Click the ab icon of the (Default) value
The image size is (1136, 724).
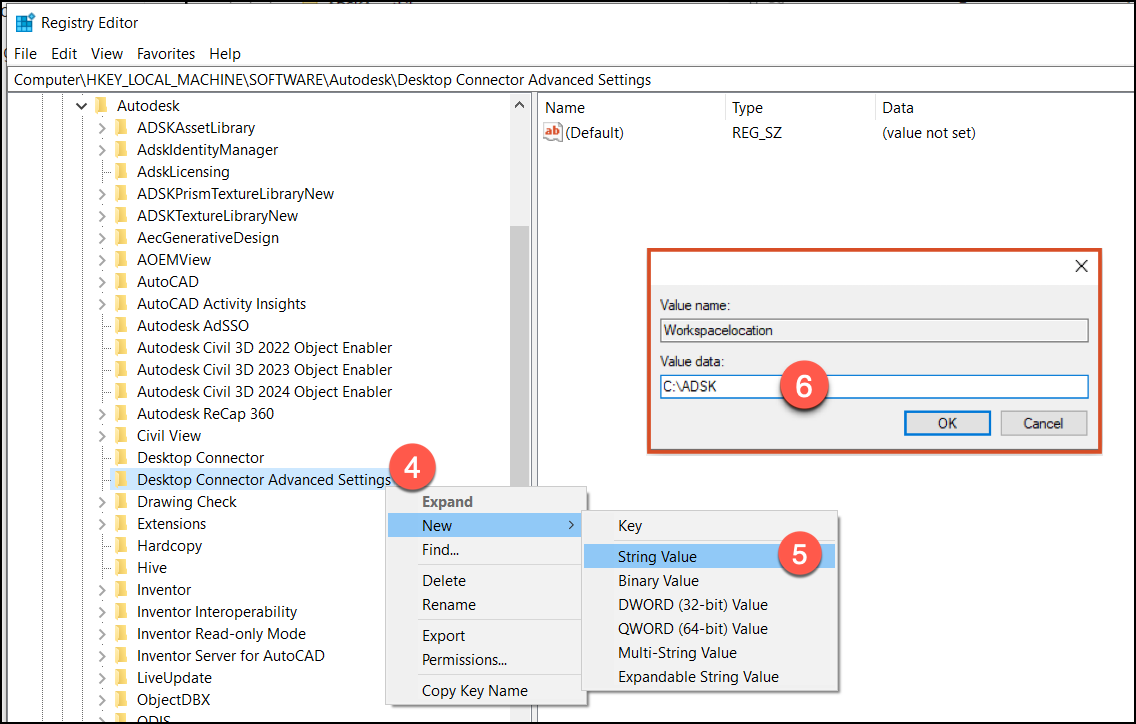click(553, 132)
